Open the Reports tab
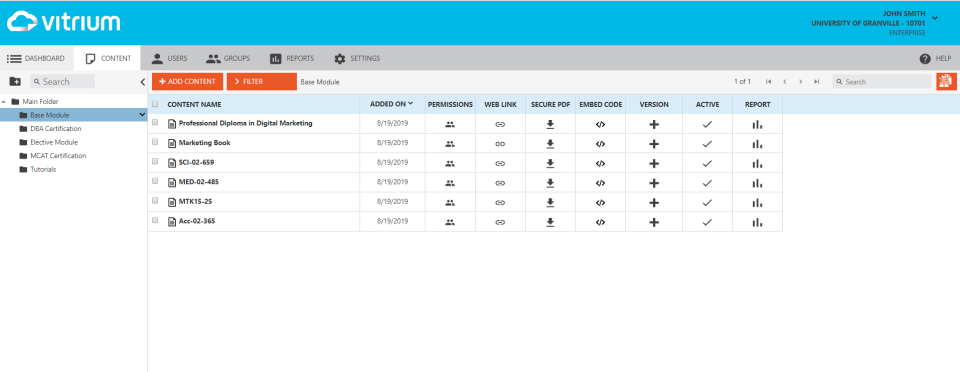 click(292, 58)
